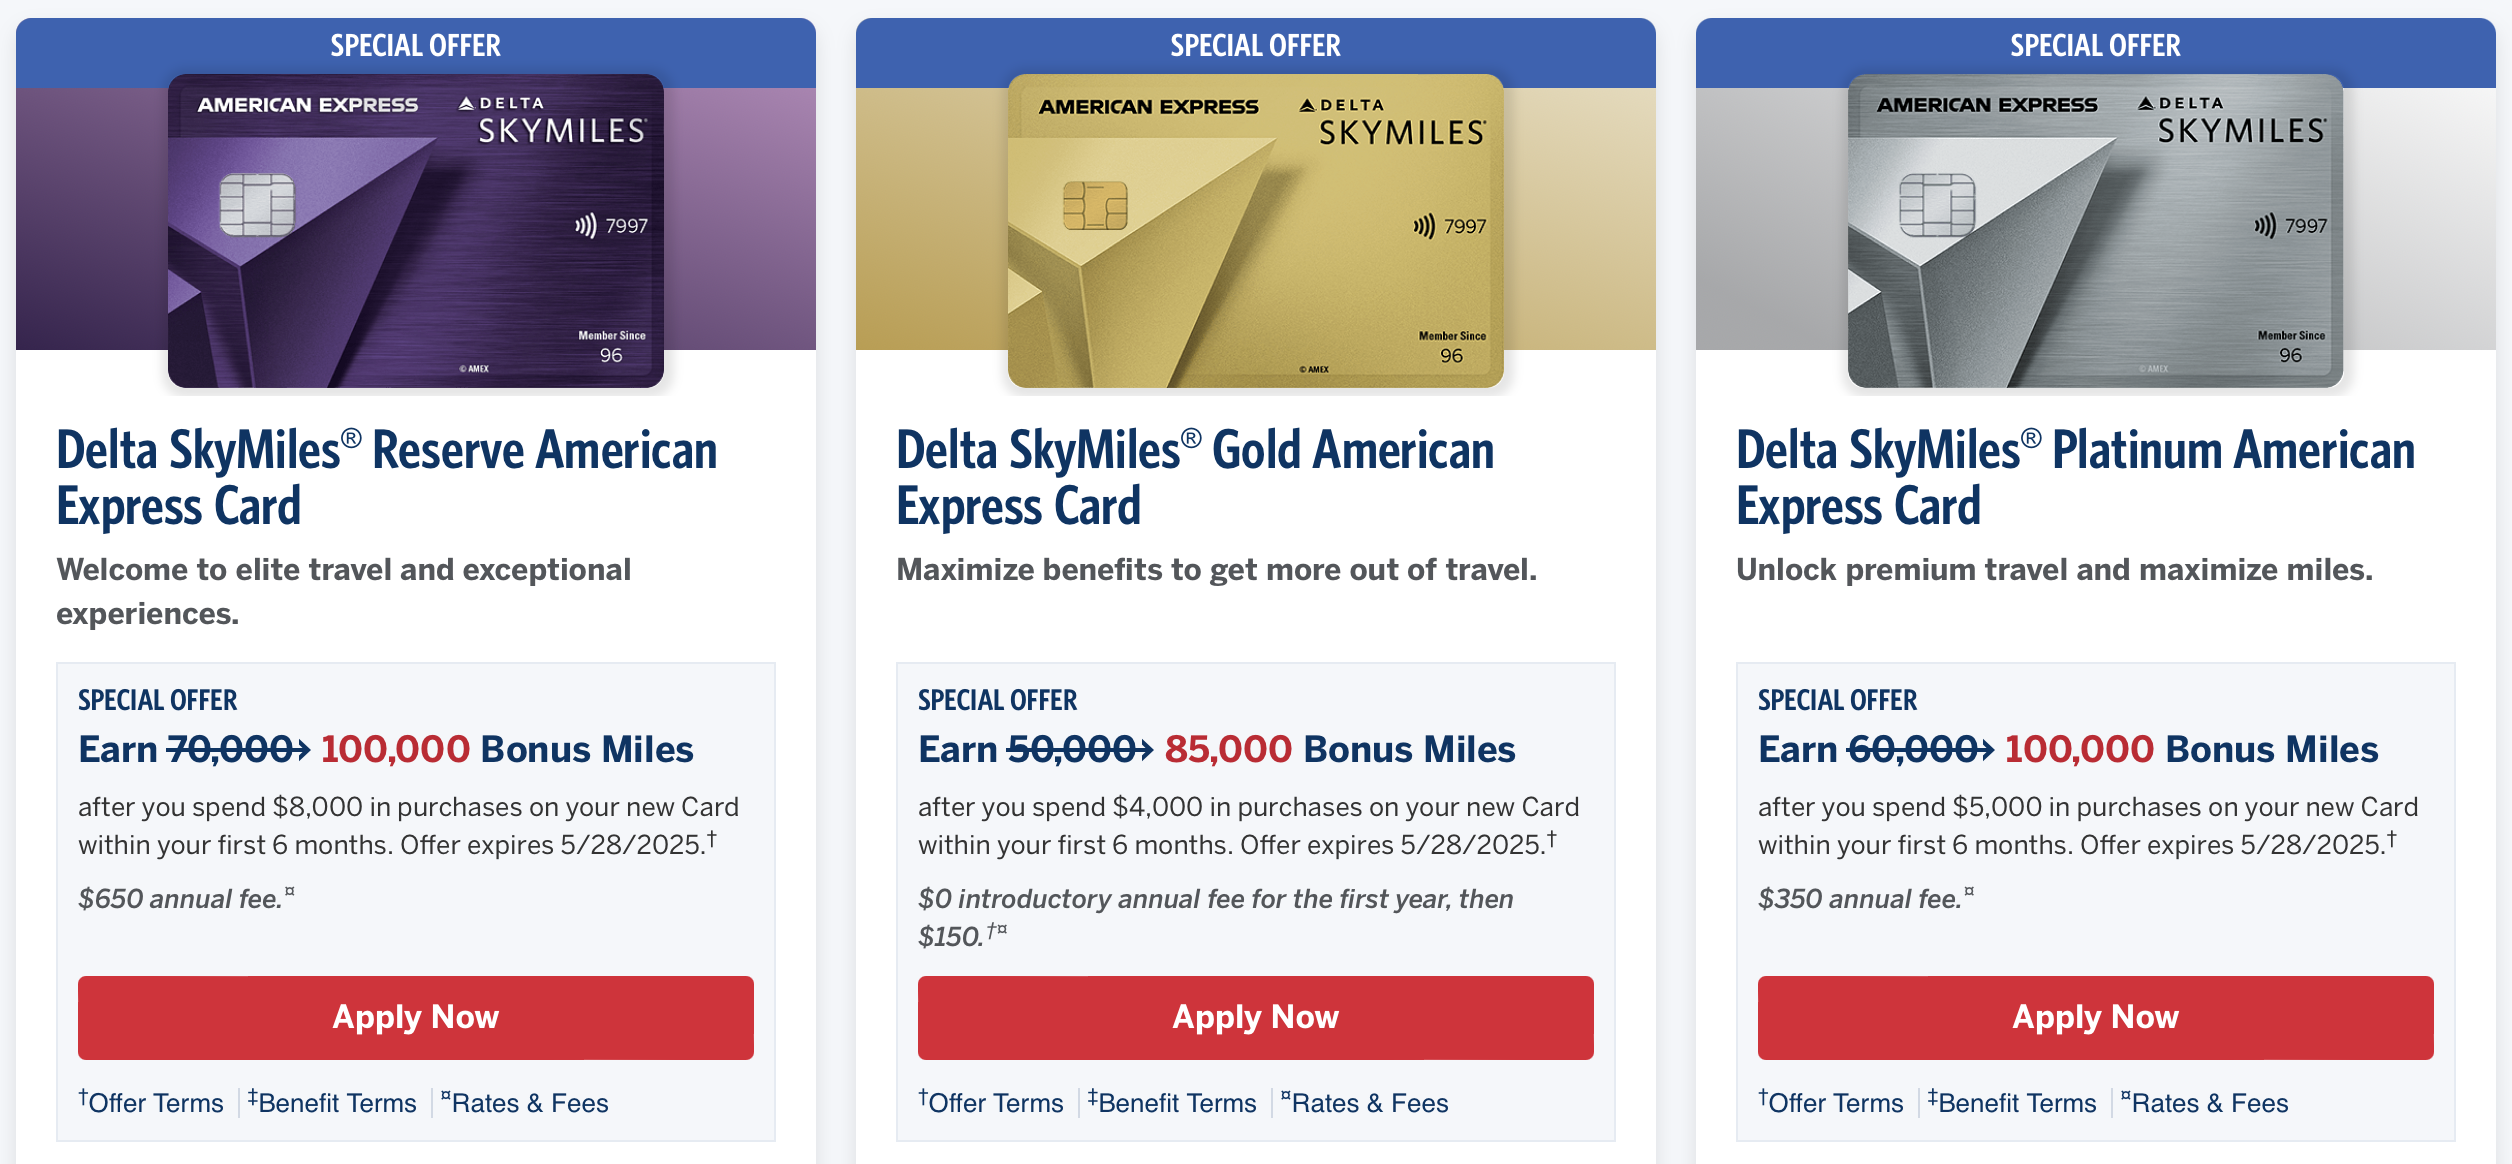Open Rates & Fees under the Reserve card

525,1102
